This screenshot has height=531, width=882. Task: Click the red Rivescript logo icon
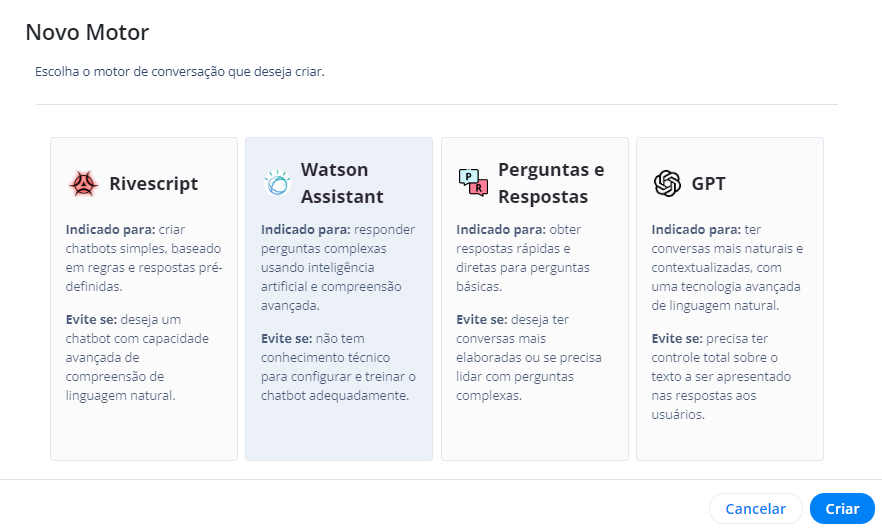(83, 183)
